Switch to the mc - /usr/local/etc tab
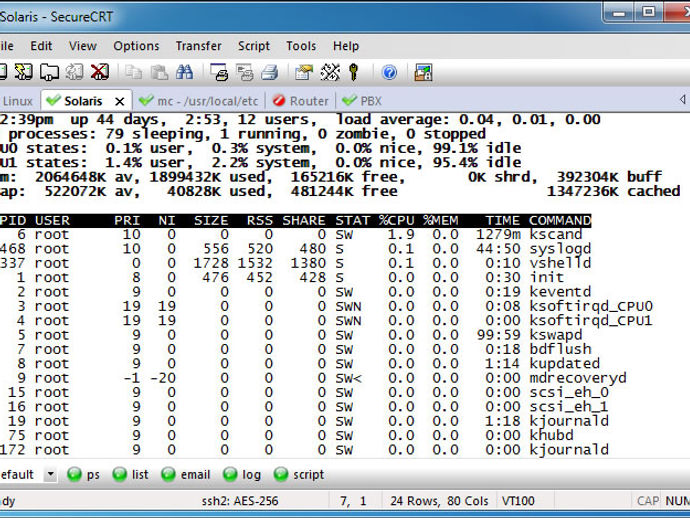The height and width of the screenshot is (518, 690). (198, 101)
